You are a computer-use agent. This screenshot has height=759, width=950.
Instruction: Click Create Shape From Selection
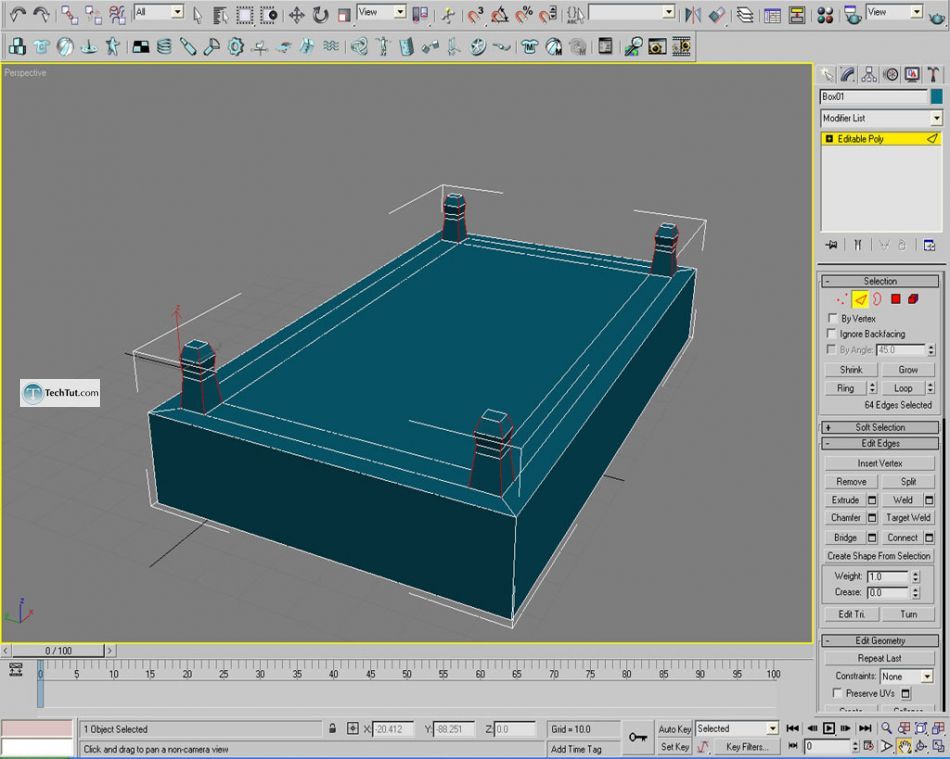click(879, 555)
